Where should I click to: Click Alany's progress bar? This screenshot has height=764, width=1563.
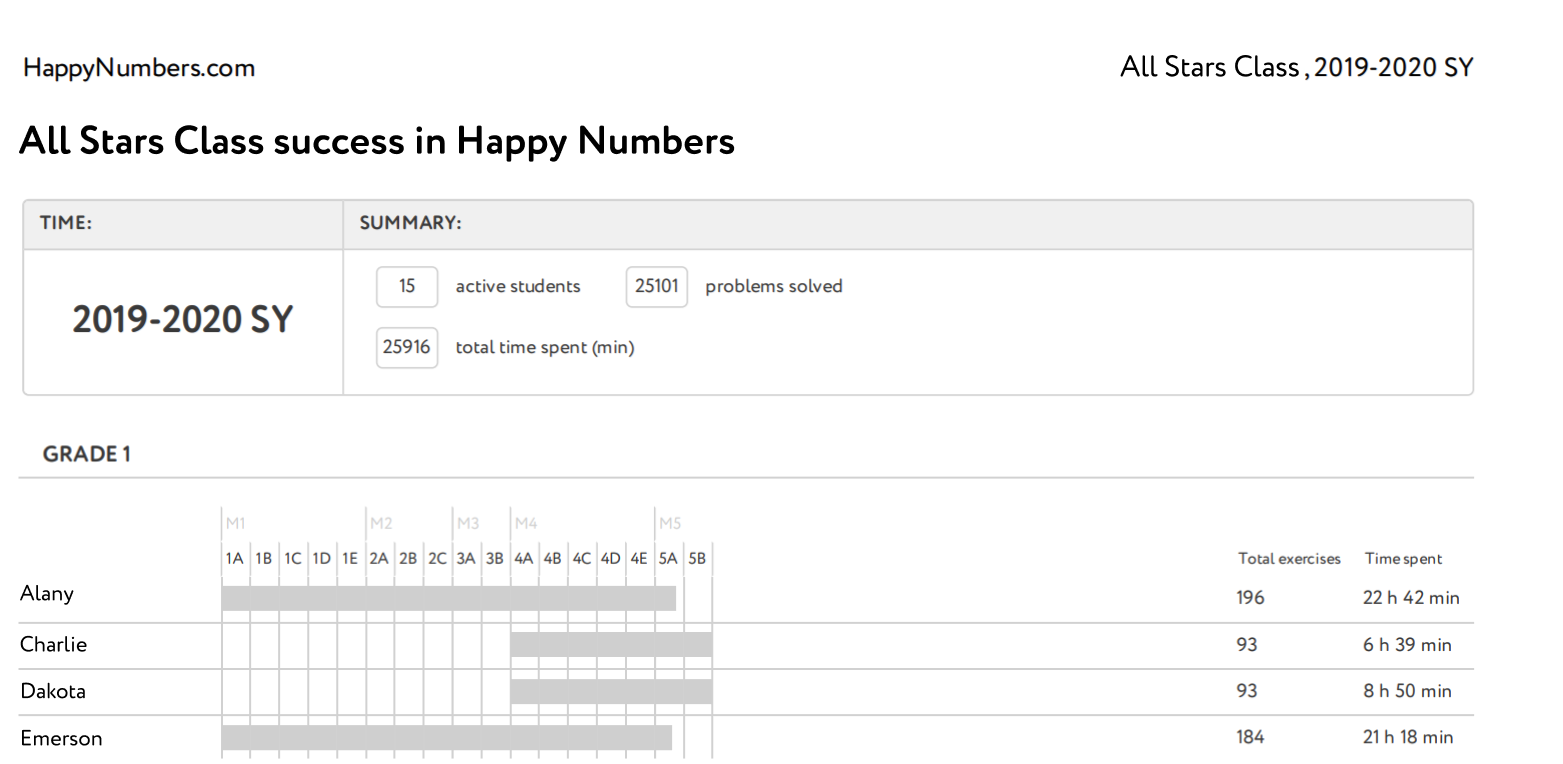pos(448,598)
